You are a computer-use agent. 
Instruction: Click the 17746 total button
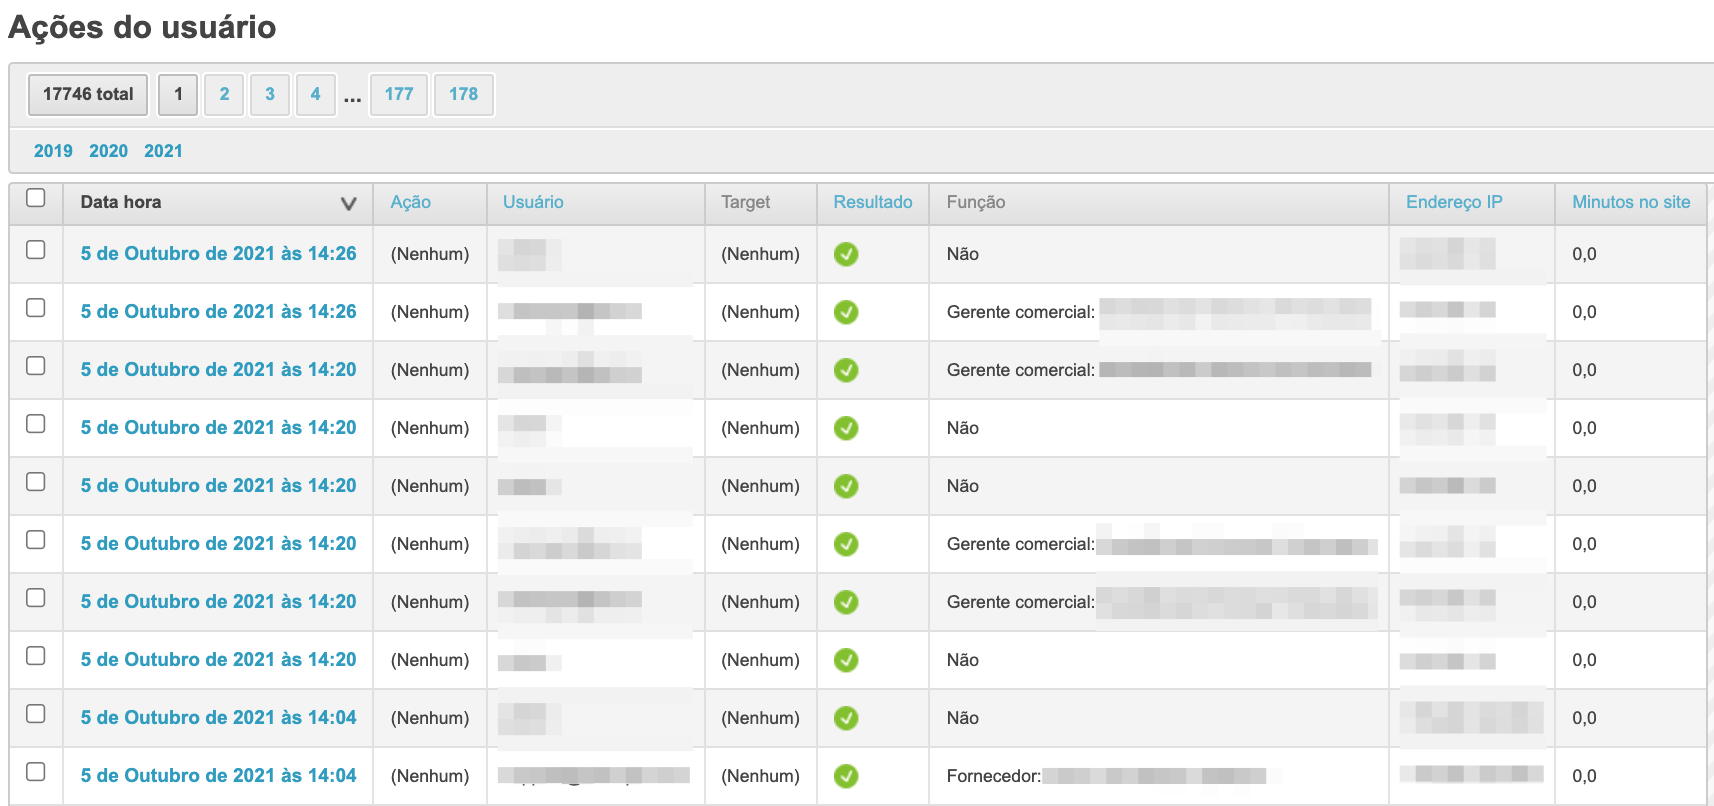coord(88,94)
